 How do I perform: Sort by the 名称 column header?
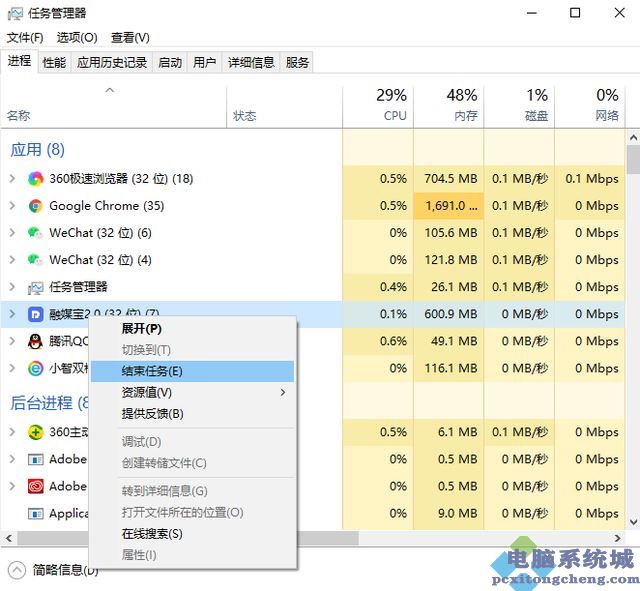click(113, 107)
